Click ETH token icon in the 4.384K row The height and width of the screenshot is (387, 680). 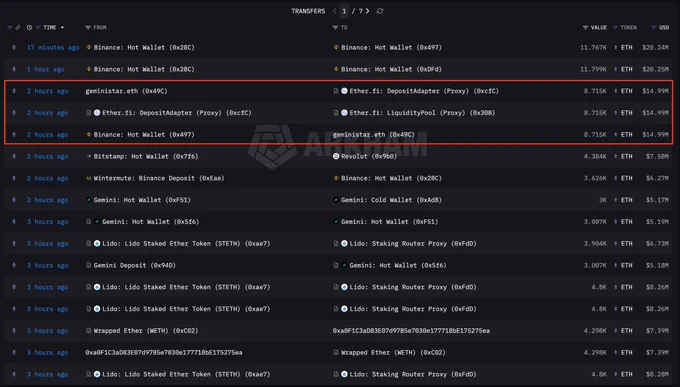point(616,156)
